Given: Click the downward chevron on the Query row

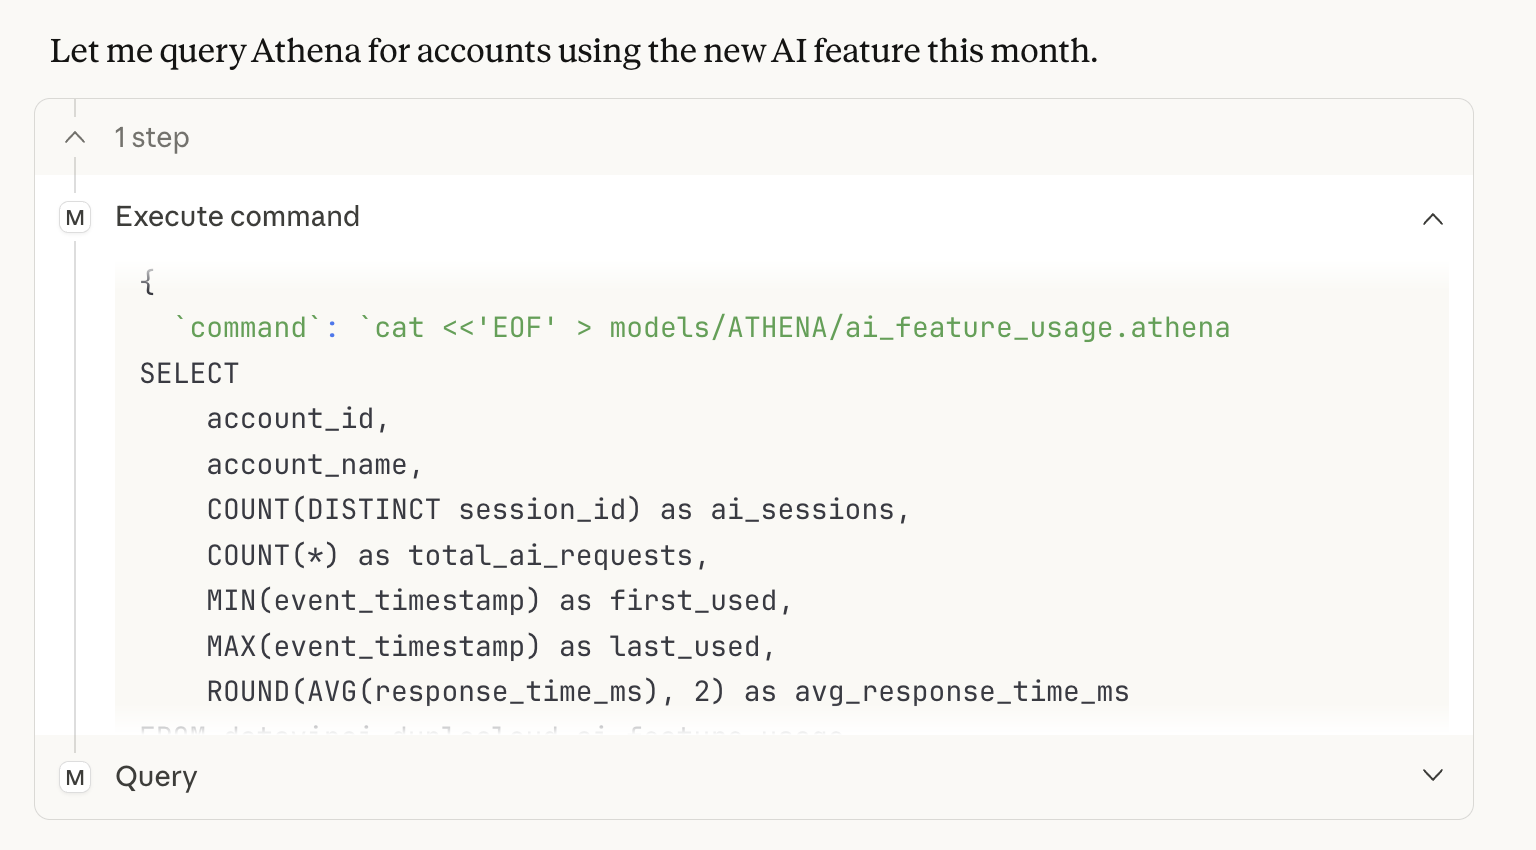Looking at the screenshot, I should pos(1433,775).
